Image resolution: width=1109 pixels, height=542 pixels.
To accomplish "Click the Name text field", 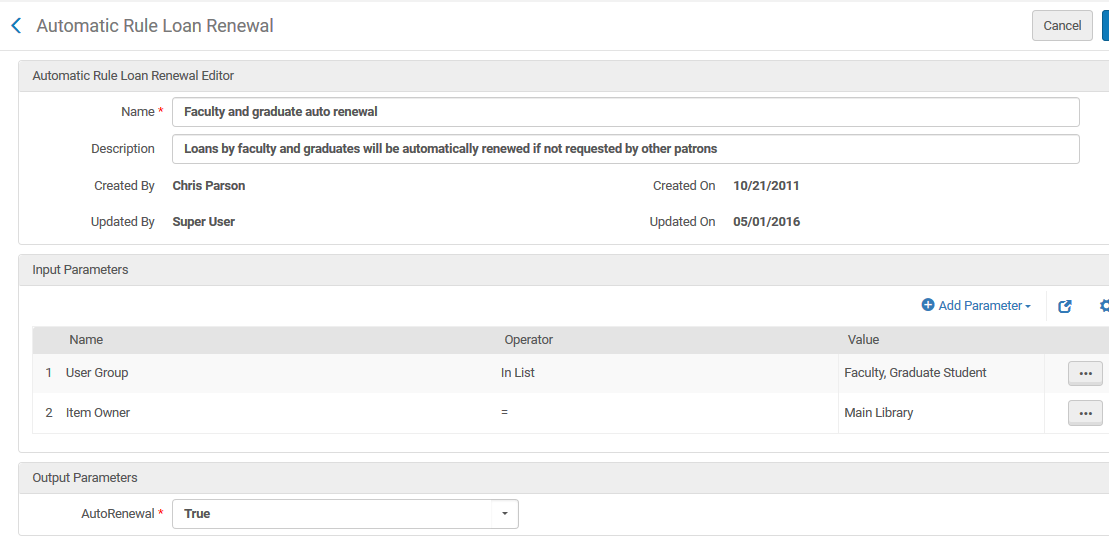I will pos(625,112).
